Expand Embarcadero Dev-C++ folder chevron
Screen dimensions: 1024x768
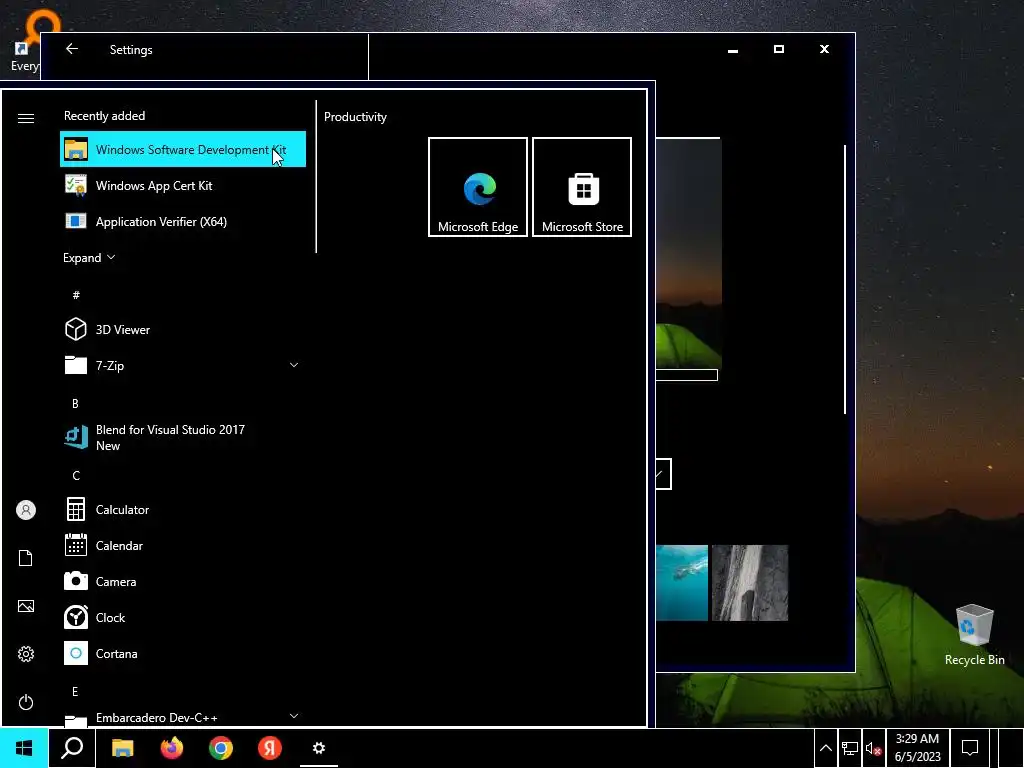point(294,716)
